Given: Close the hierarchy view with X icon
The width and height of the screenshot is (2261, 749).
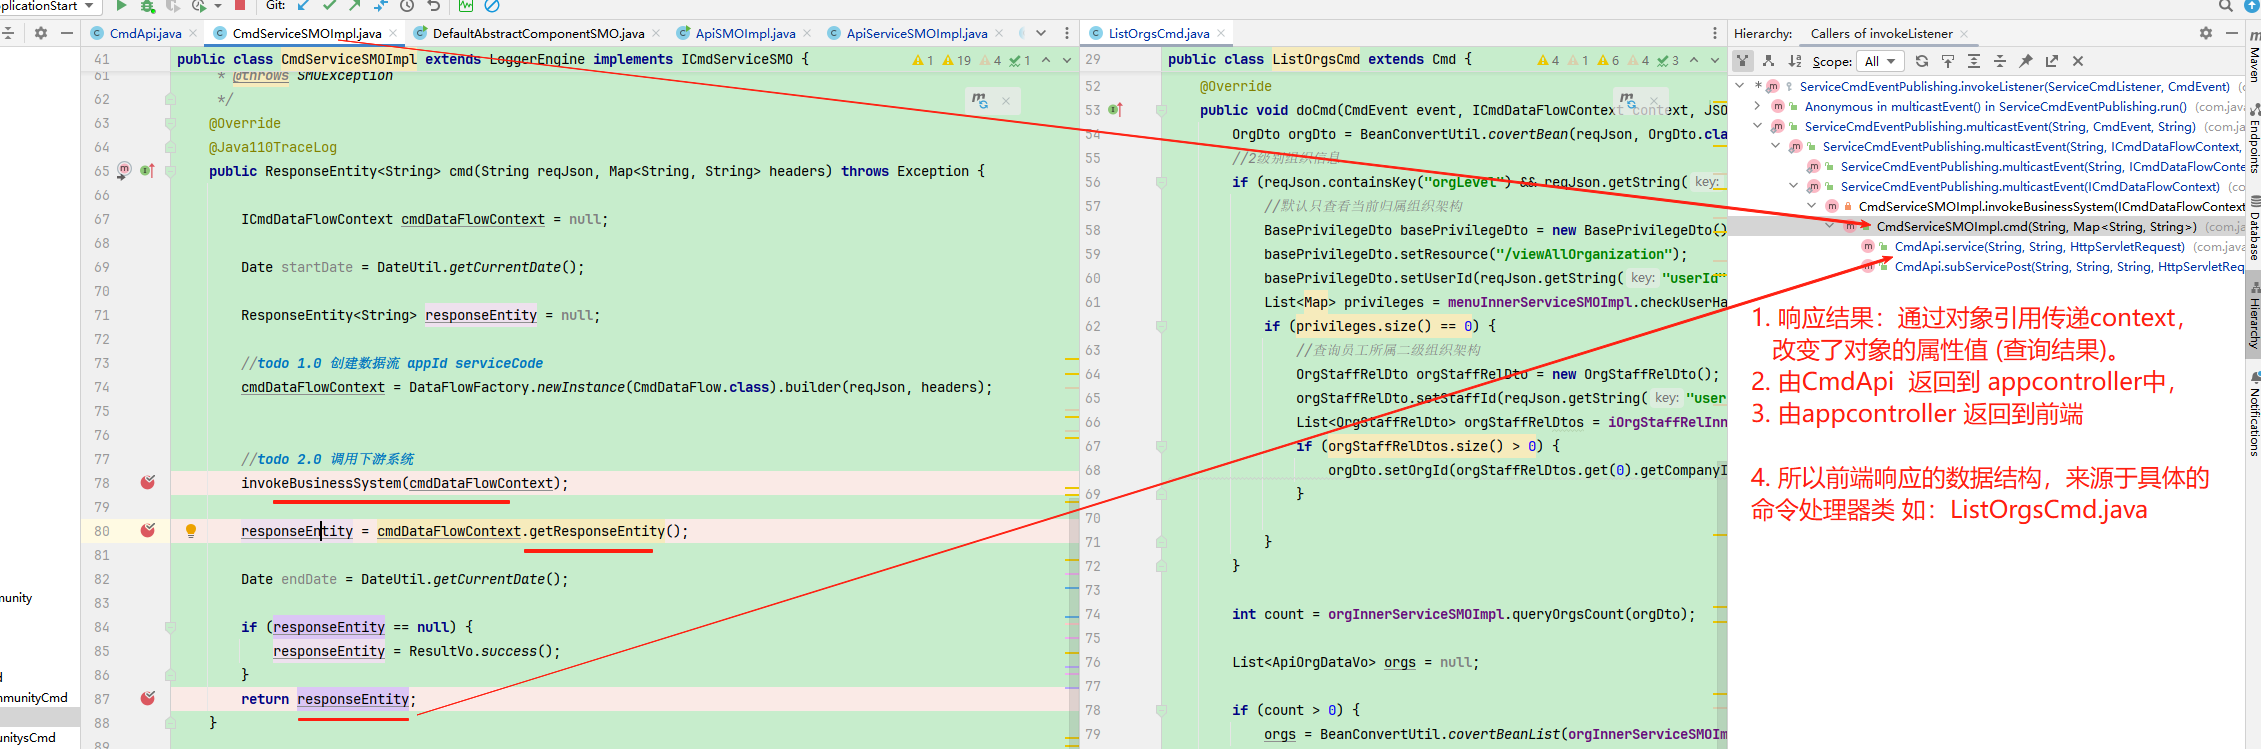Looking at the screenshot, I should pyautogui.click(x=2077, y=61).
